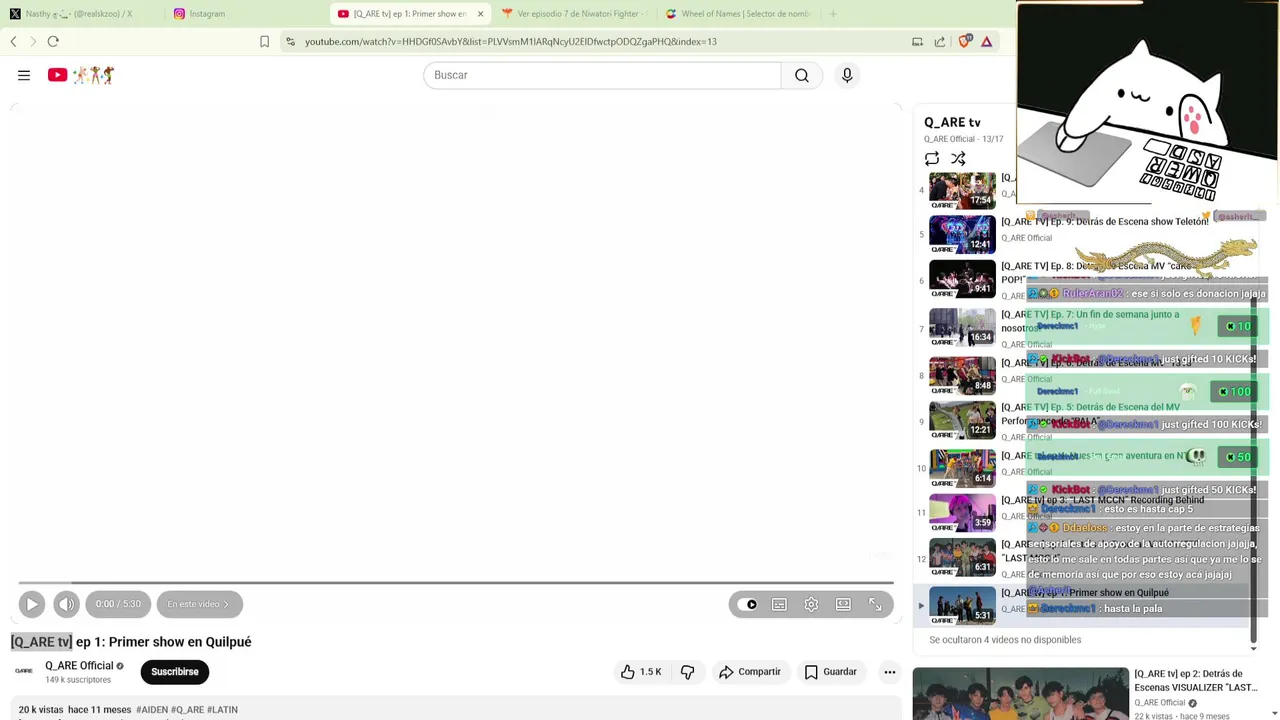Close the active Q_ARE tv tab
1280x720 pixels.
(480, 14)
